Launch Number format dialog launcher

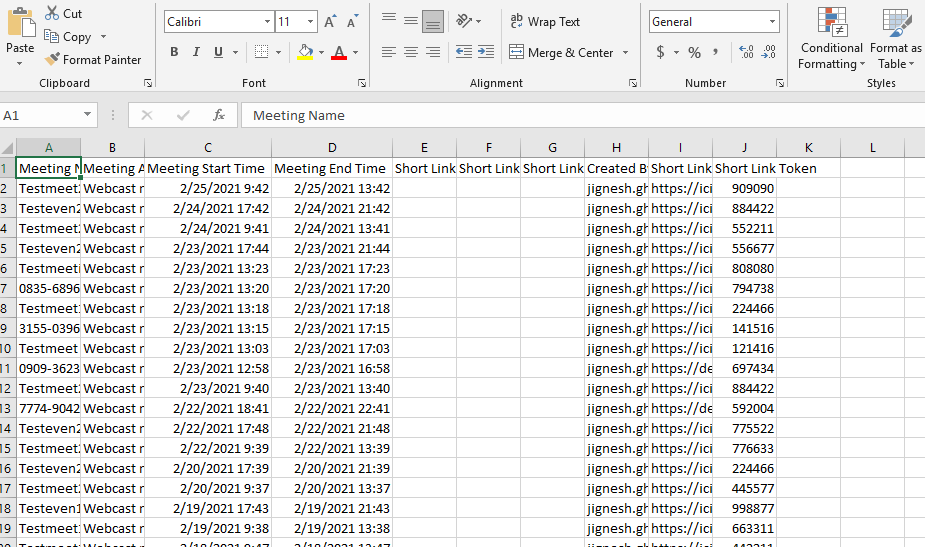(x=780, y=83)
